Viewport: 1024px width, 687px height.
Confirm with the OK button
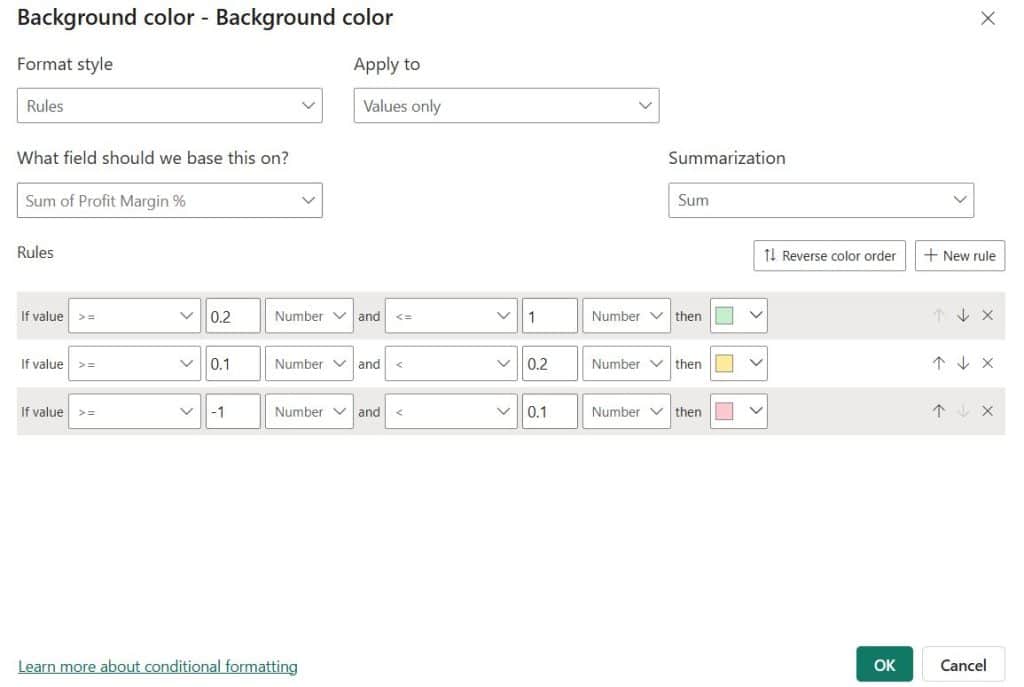[x=884, y=665]
